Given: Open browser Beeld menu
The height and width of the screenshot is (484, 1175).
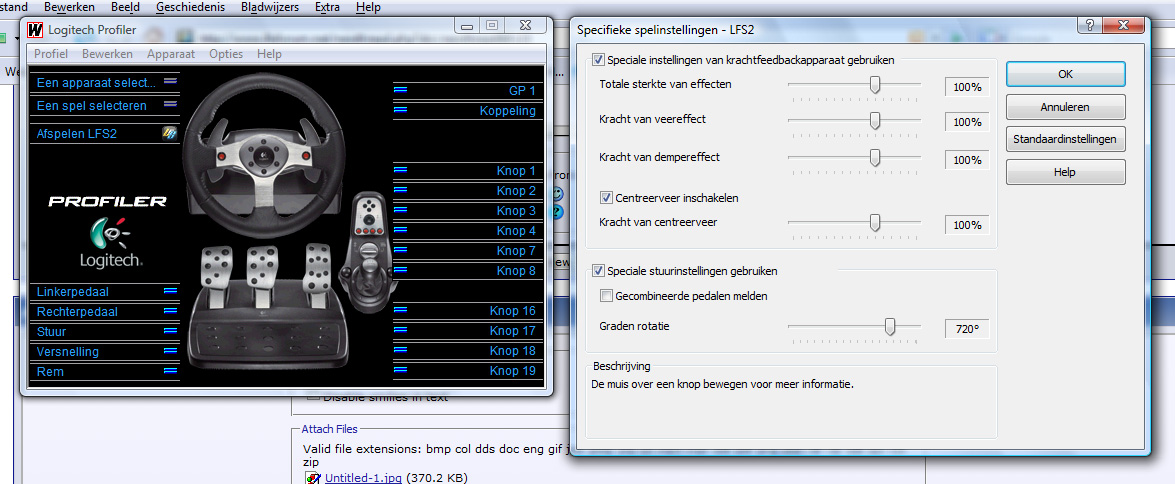Looking at the screenshot, I should pos(124,7).
